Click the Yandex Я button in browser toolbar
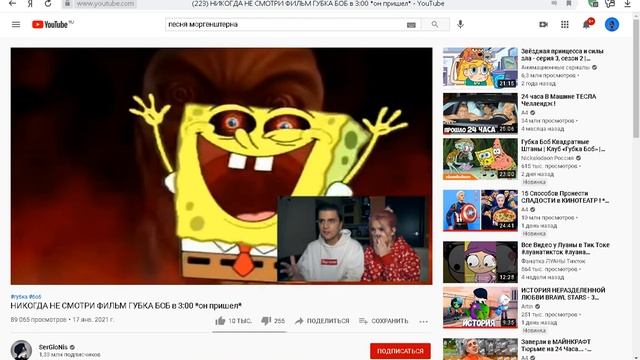 click(30, 4)
